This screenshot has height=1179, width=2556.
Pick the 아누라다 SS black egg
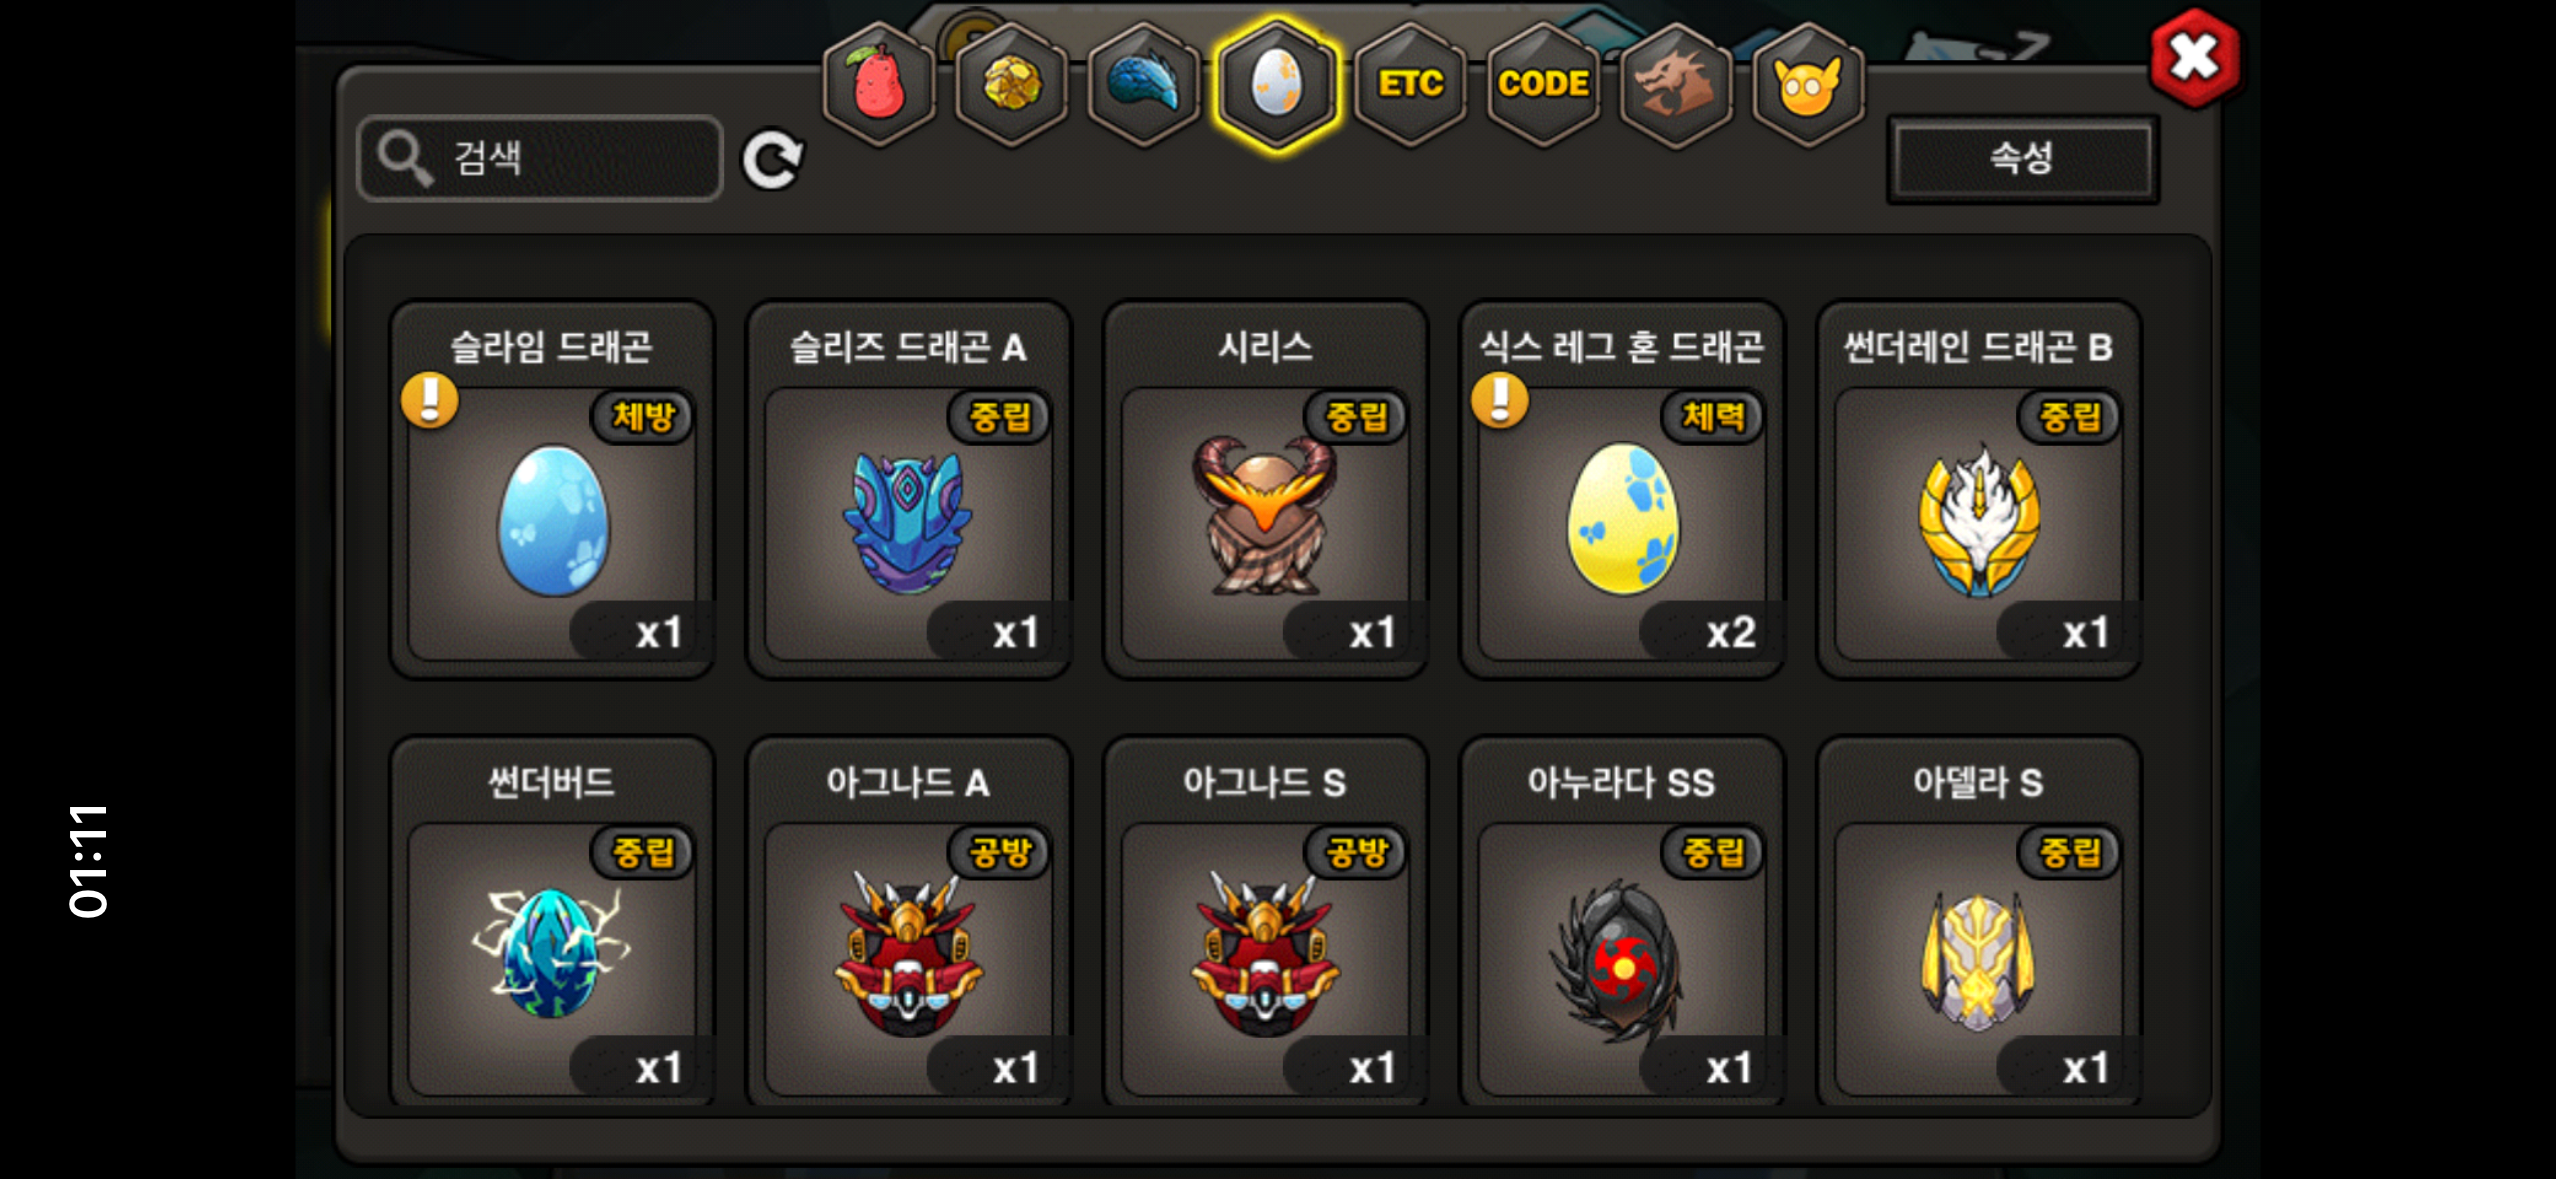pyautogui.click(x=1622, y=922)
